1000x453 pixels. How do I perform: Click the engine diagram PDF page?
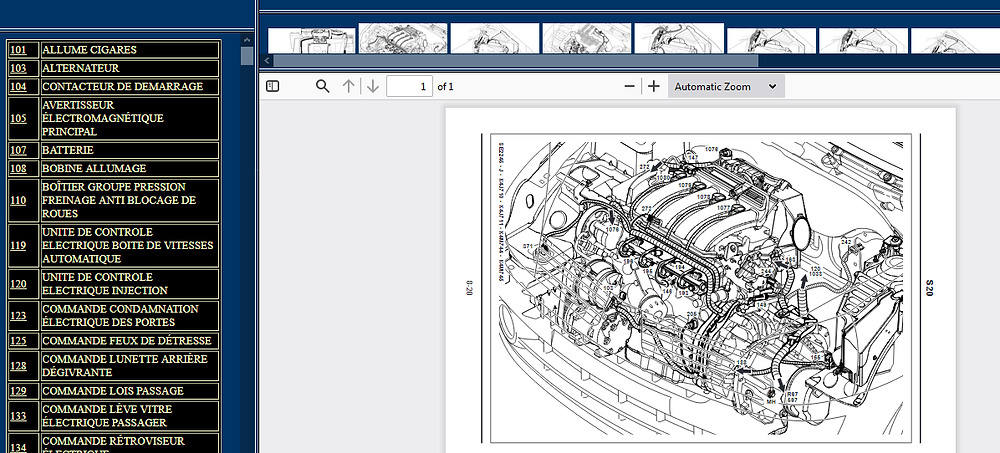pyautogui.click(x=700, y=281)
